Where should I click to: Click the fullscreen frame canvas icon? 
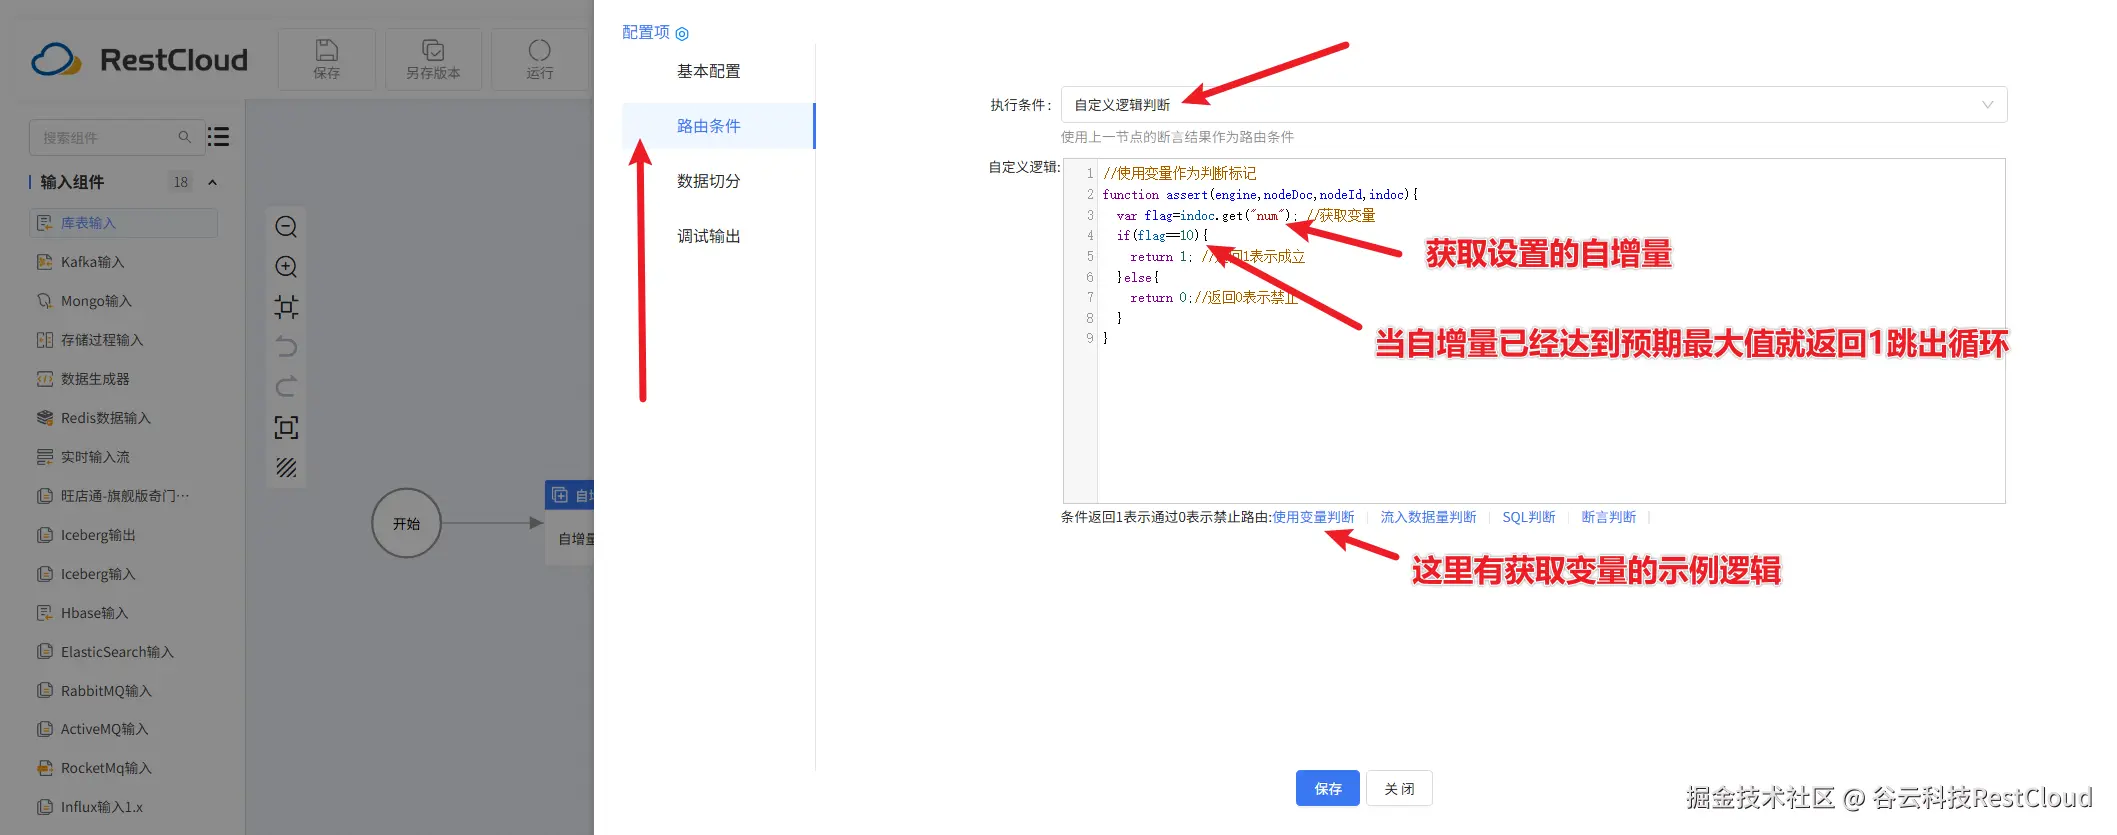pos(286,428)
